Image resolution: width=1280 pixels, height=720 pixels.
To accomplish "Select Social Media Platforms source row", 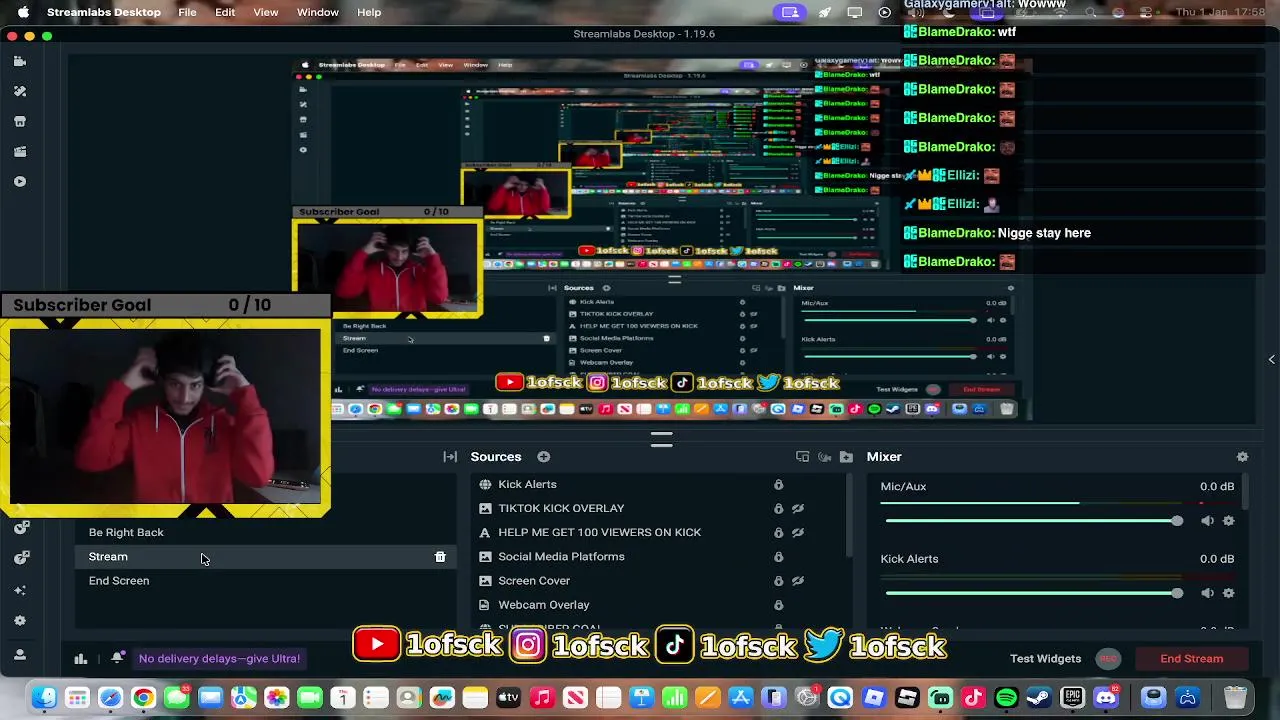I will pyautogui.click(x=658, y=557).
